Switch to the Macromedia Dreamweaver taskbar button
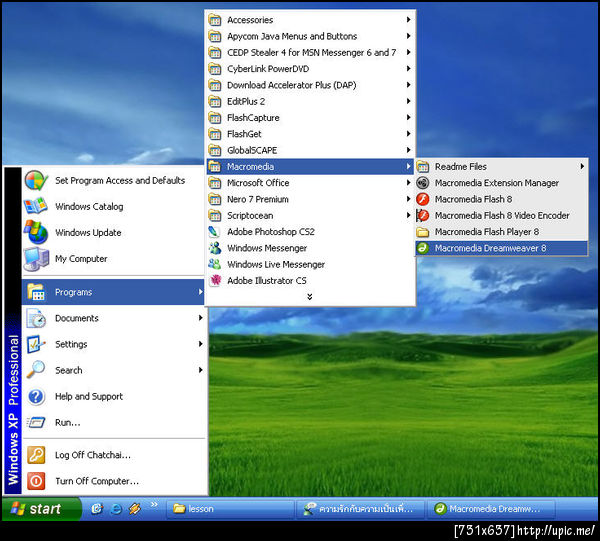 493,509
